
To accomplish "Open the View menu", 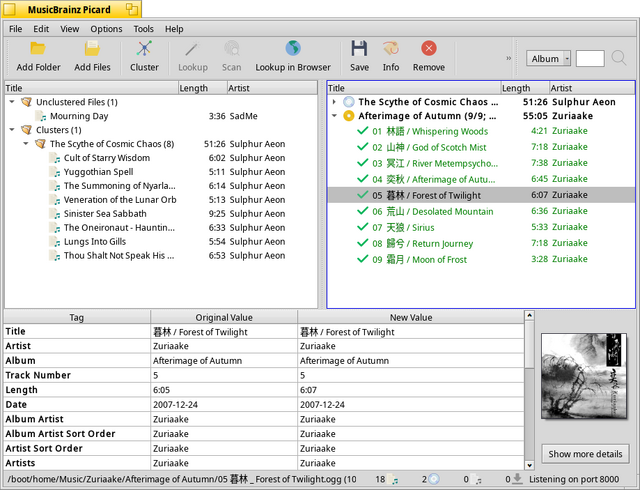I will [70, 29].
